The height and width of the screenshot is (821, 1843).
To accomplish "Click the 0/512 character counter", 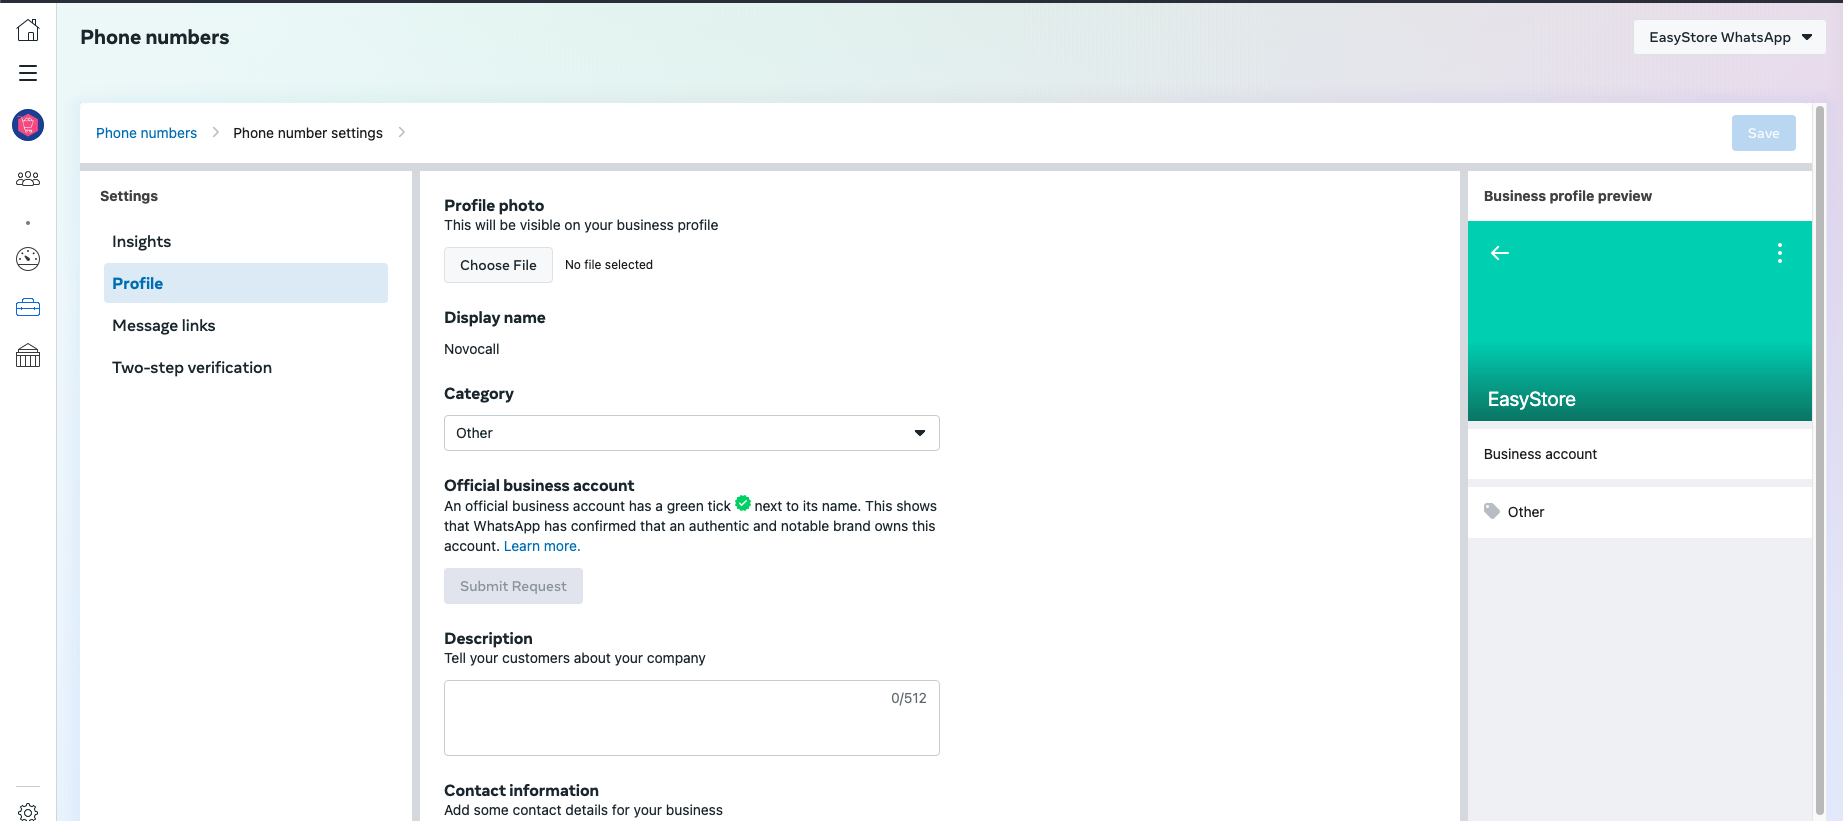I will 909,698.
